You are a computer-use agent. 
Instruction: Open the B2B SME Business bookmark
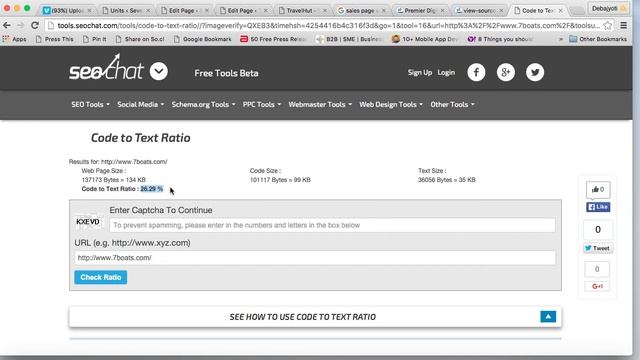pyautogui.click(x=349, y=39)
